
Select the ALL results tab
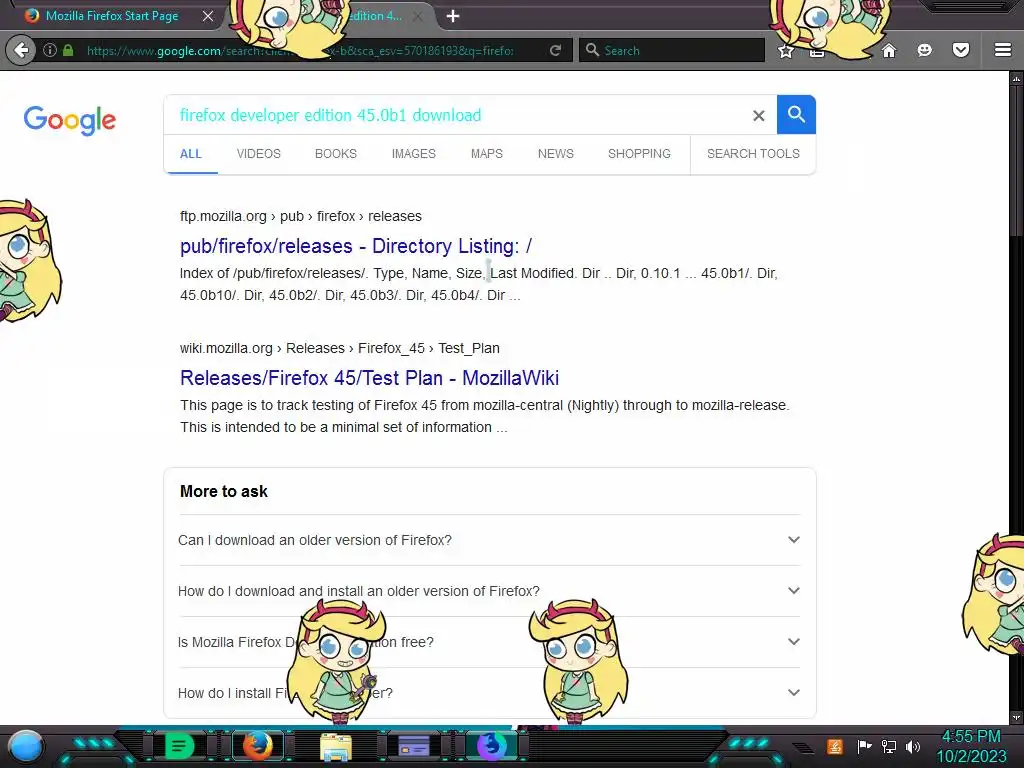click(x=191, y=154)
